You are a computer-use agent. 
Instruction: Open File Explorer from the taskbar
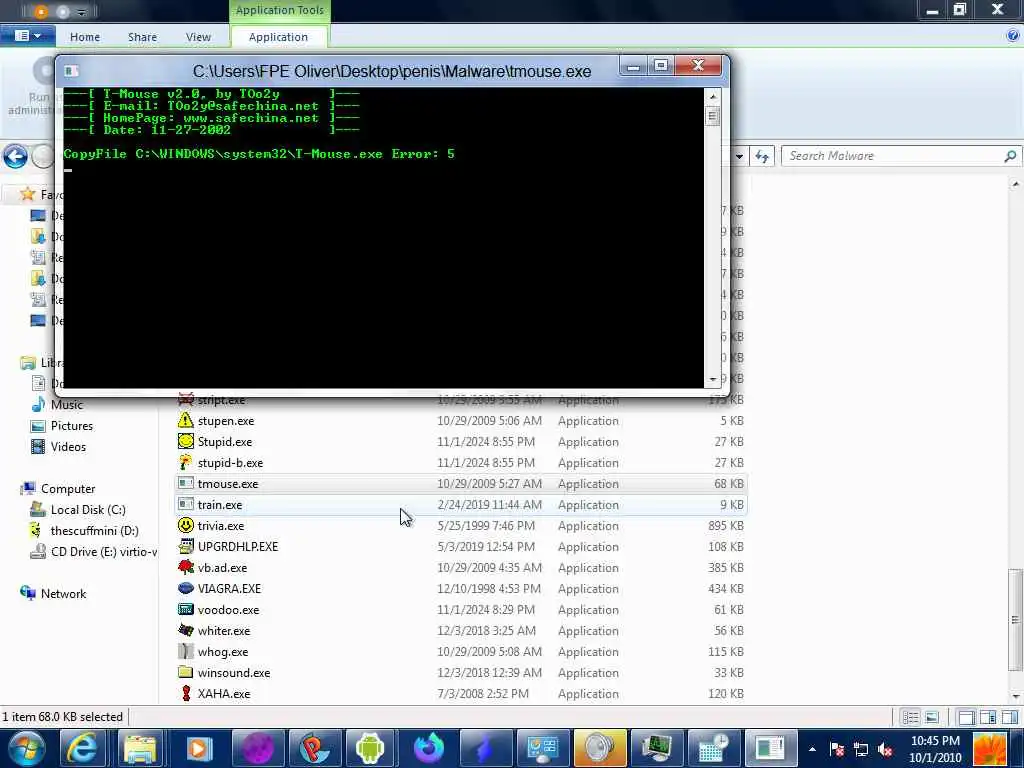140,748
